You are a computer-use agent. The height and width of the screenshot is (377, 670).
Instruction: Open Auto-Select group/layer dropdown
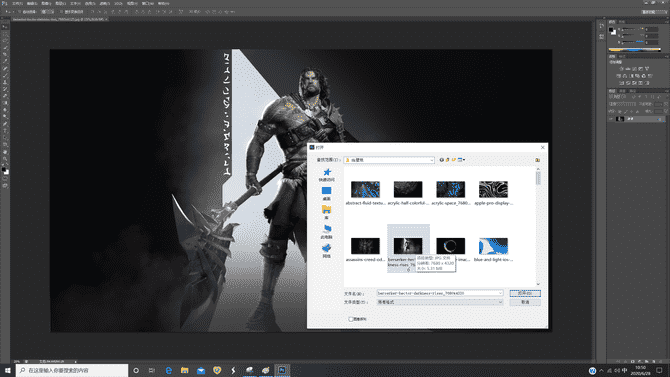(47, 12)
